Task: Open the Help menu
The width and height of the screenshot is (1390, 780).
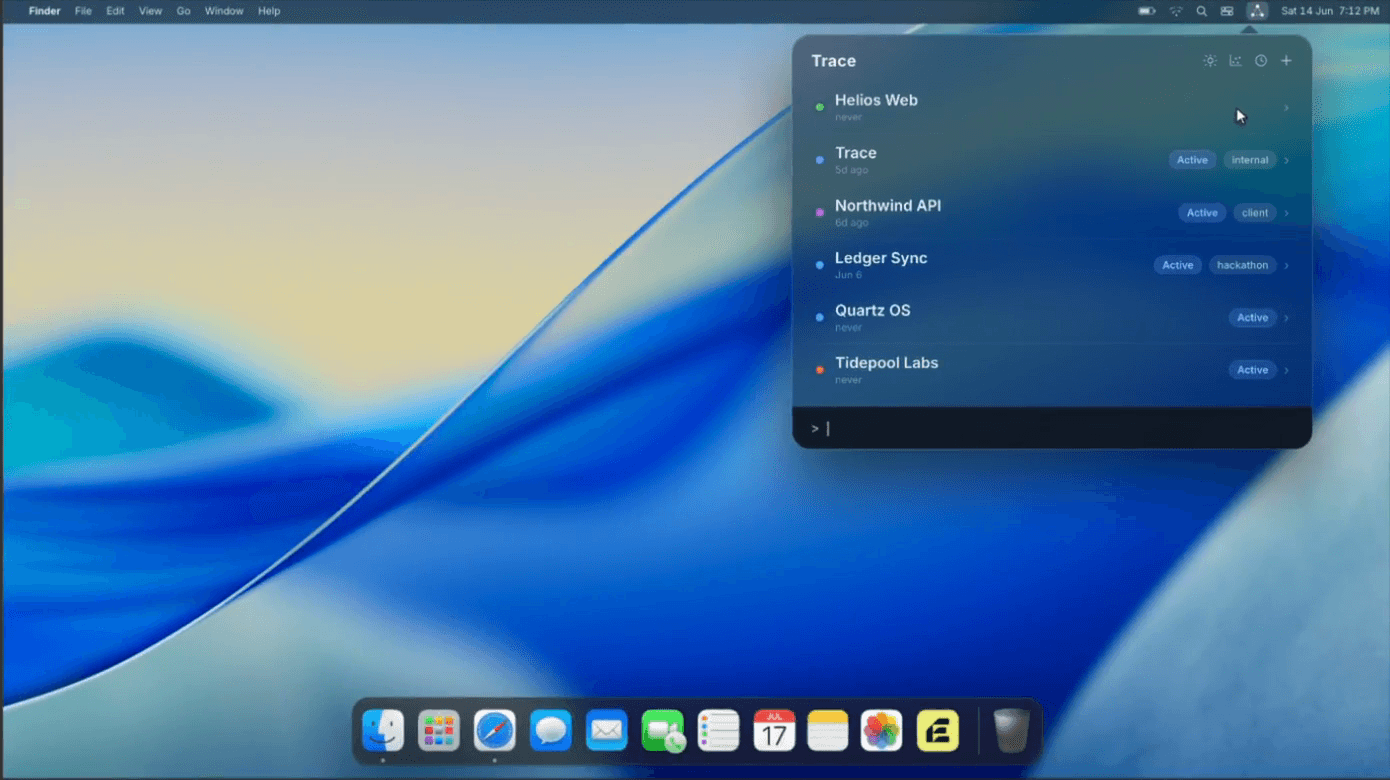Action: [269, 11]
